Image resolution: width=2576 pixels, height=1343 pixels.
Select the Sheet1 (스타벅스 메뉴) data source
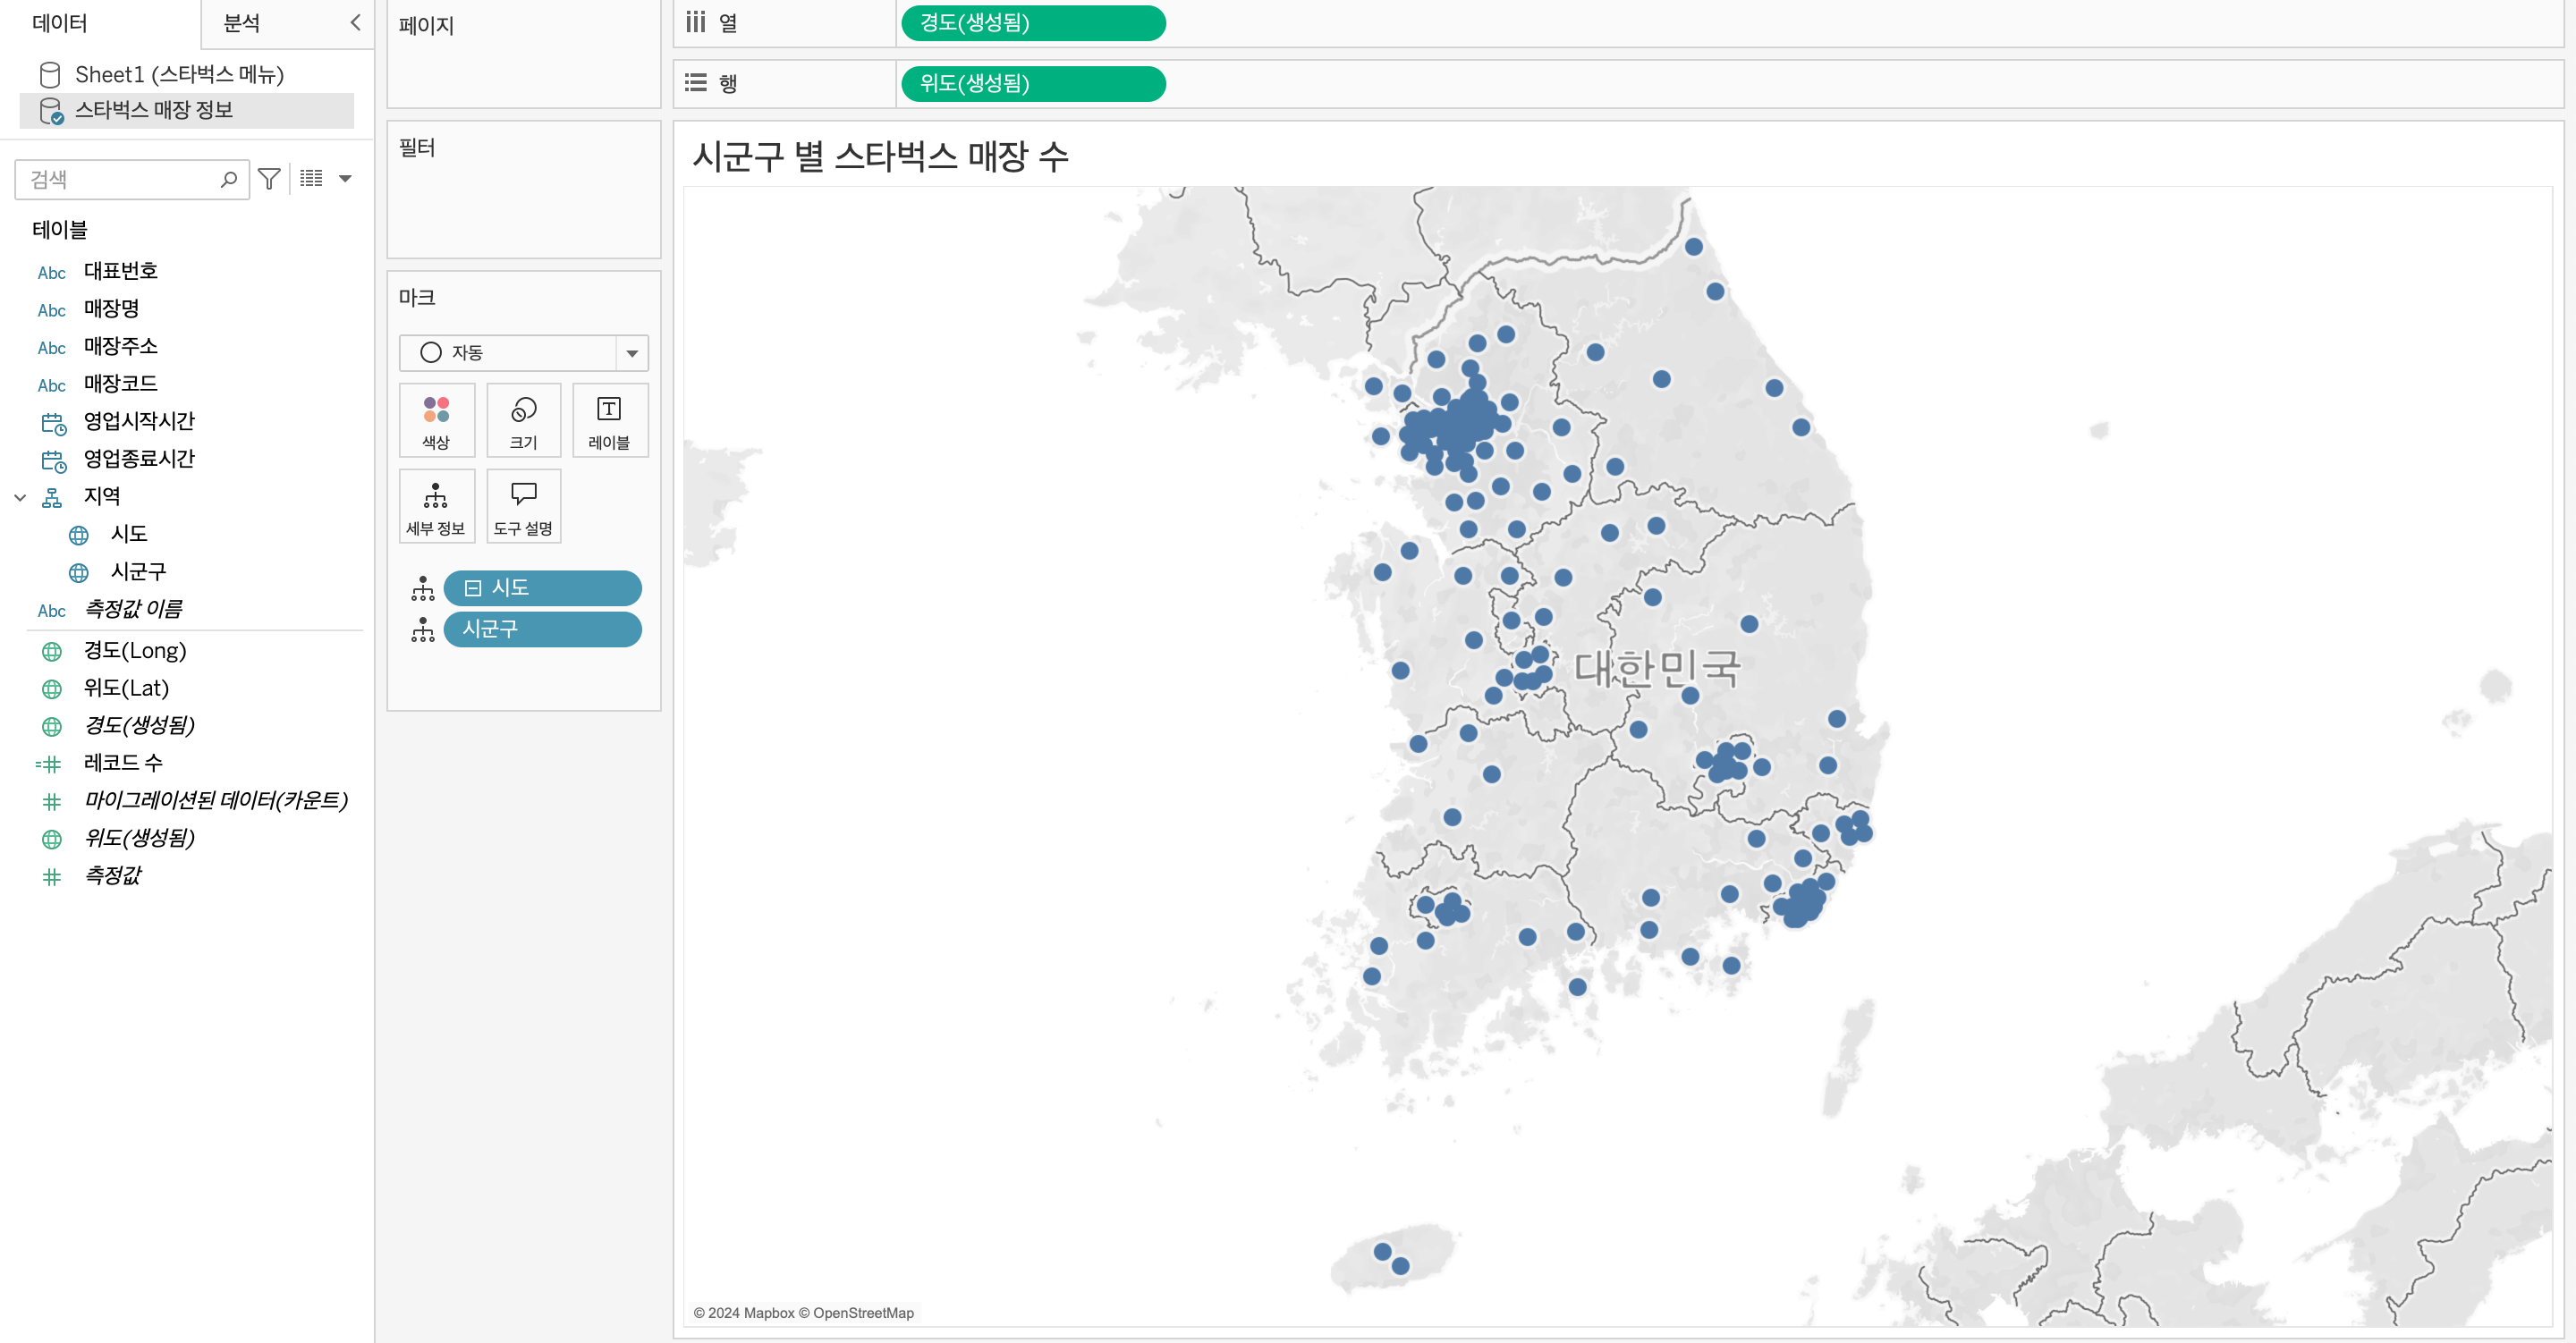[x=179, y=74]
